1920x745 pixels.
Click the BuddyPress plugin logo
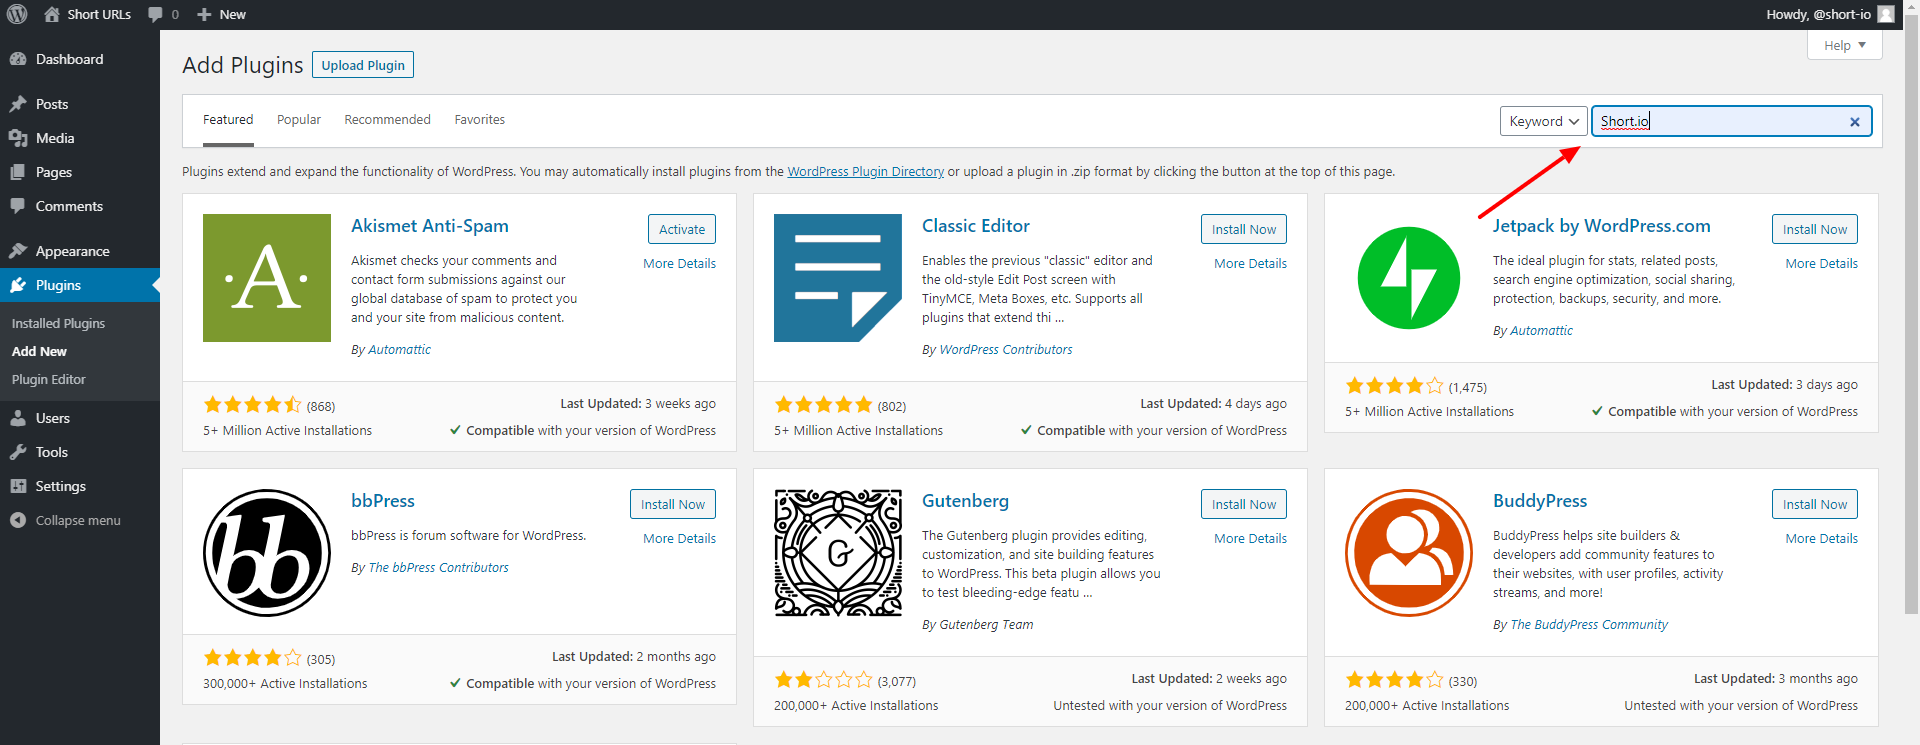(1408, 553)
